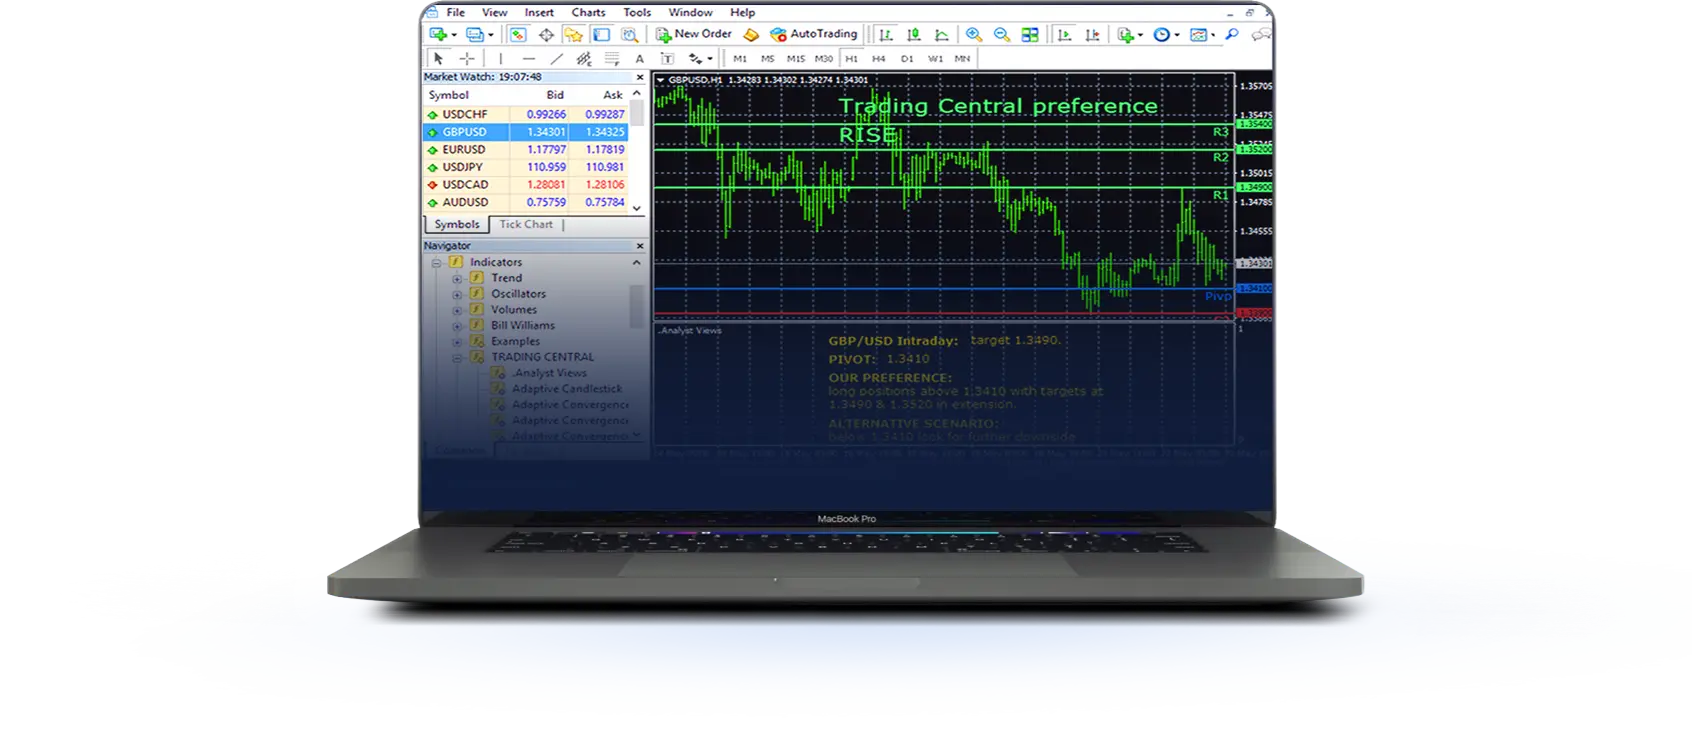1692x729 pixels.
Task: Tile chart windows using grid icon
Action: click(1030, 35)
